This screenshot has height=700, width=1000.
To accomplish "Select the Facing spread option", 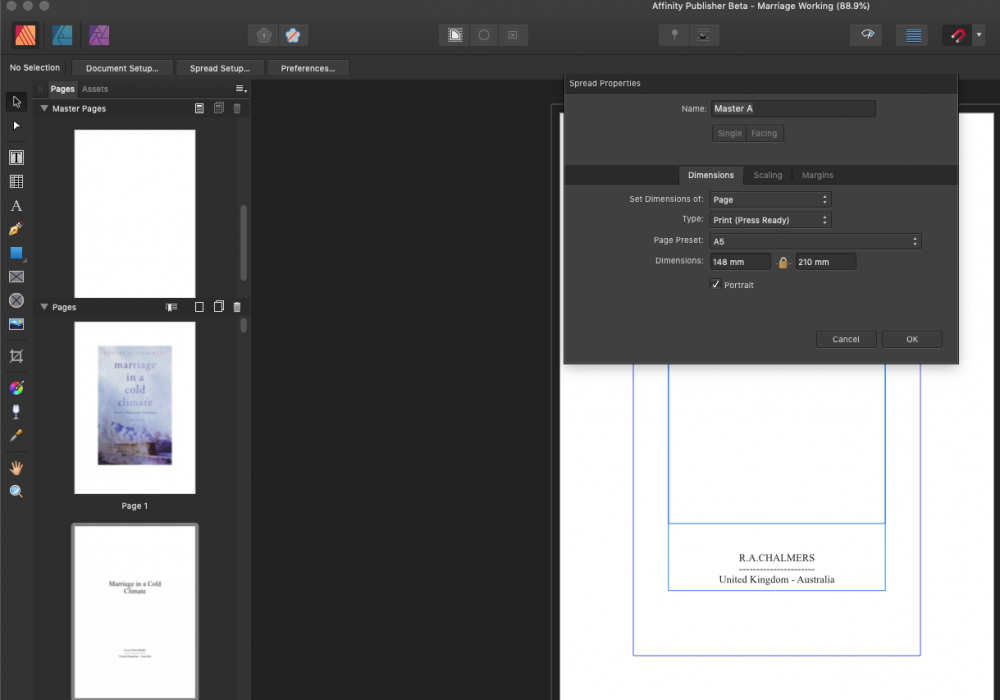I will 764,132.
